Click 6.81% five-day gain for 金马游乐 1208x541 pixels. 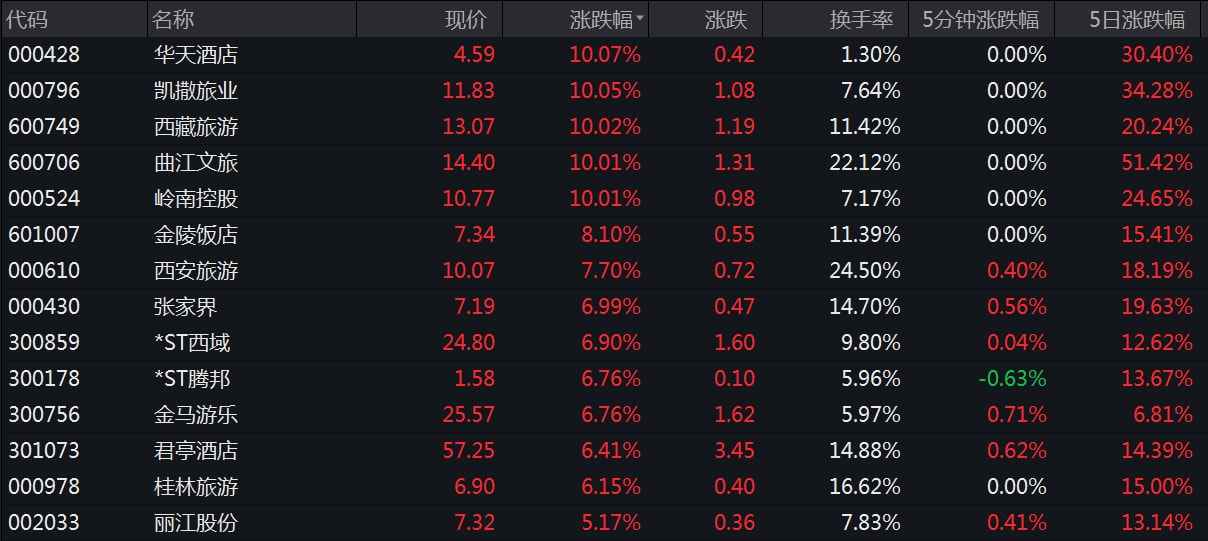[x=1163, y=415]
